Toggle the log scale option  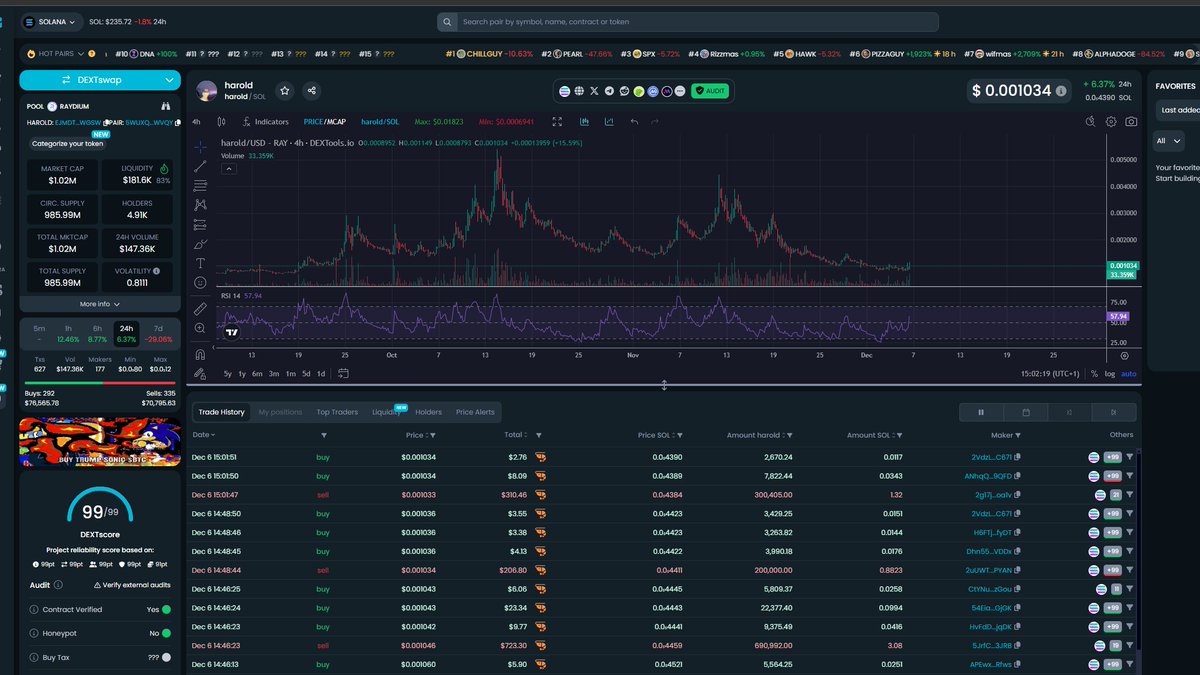point(1109,374)
